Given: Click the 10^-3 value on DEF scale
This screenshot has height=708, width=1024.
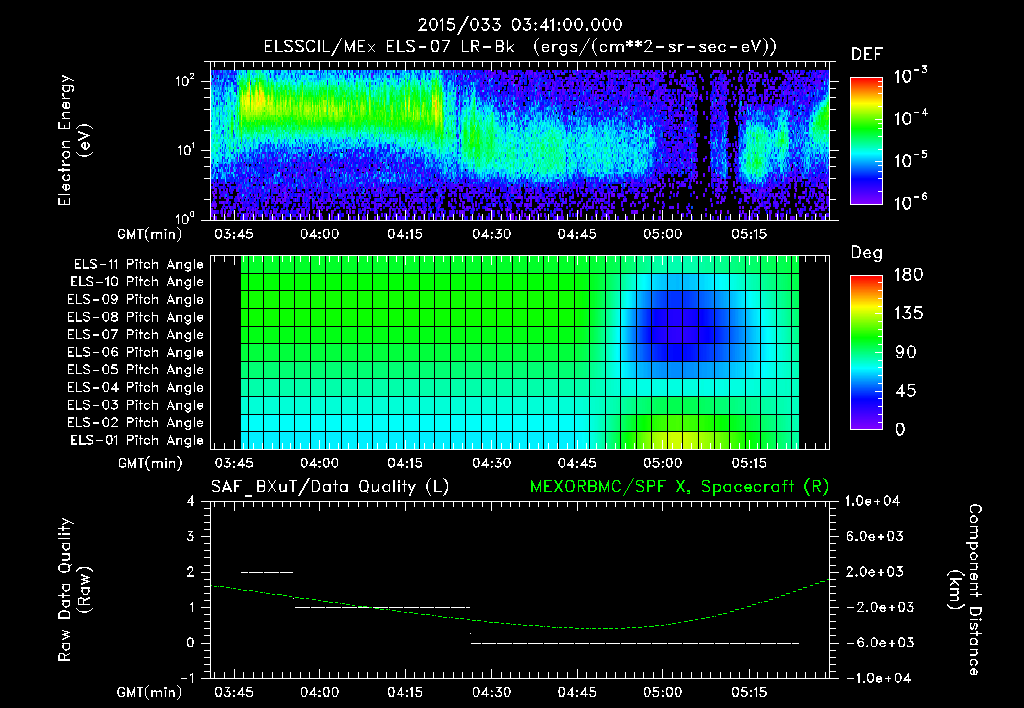Looking at the screenshot, I should 910,76.
